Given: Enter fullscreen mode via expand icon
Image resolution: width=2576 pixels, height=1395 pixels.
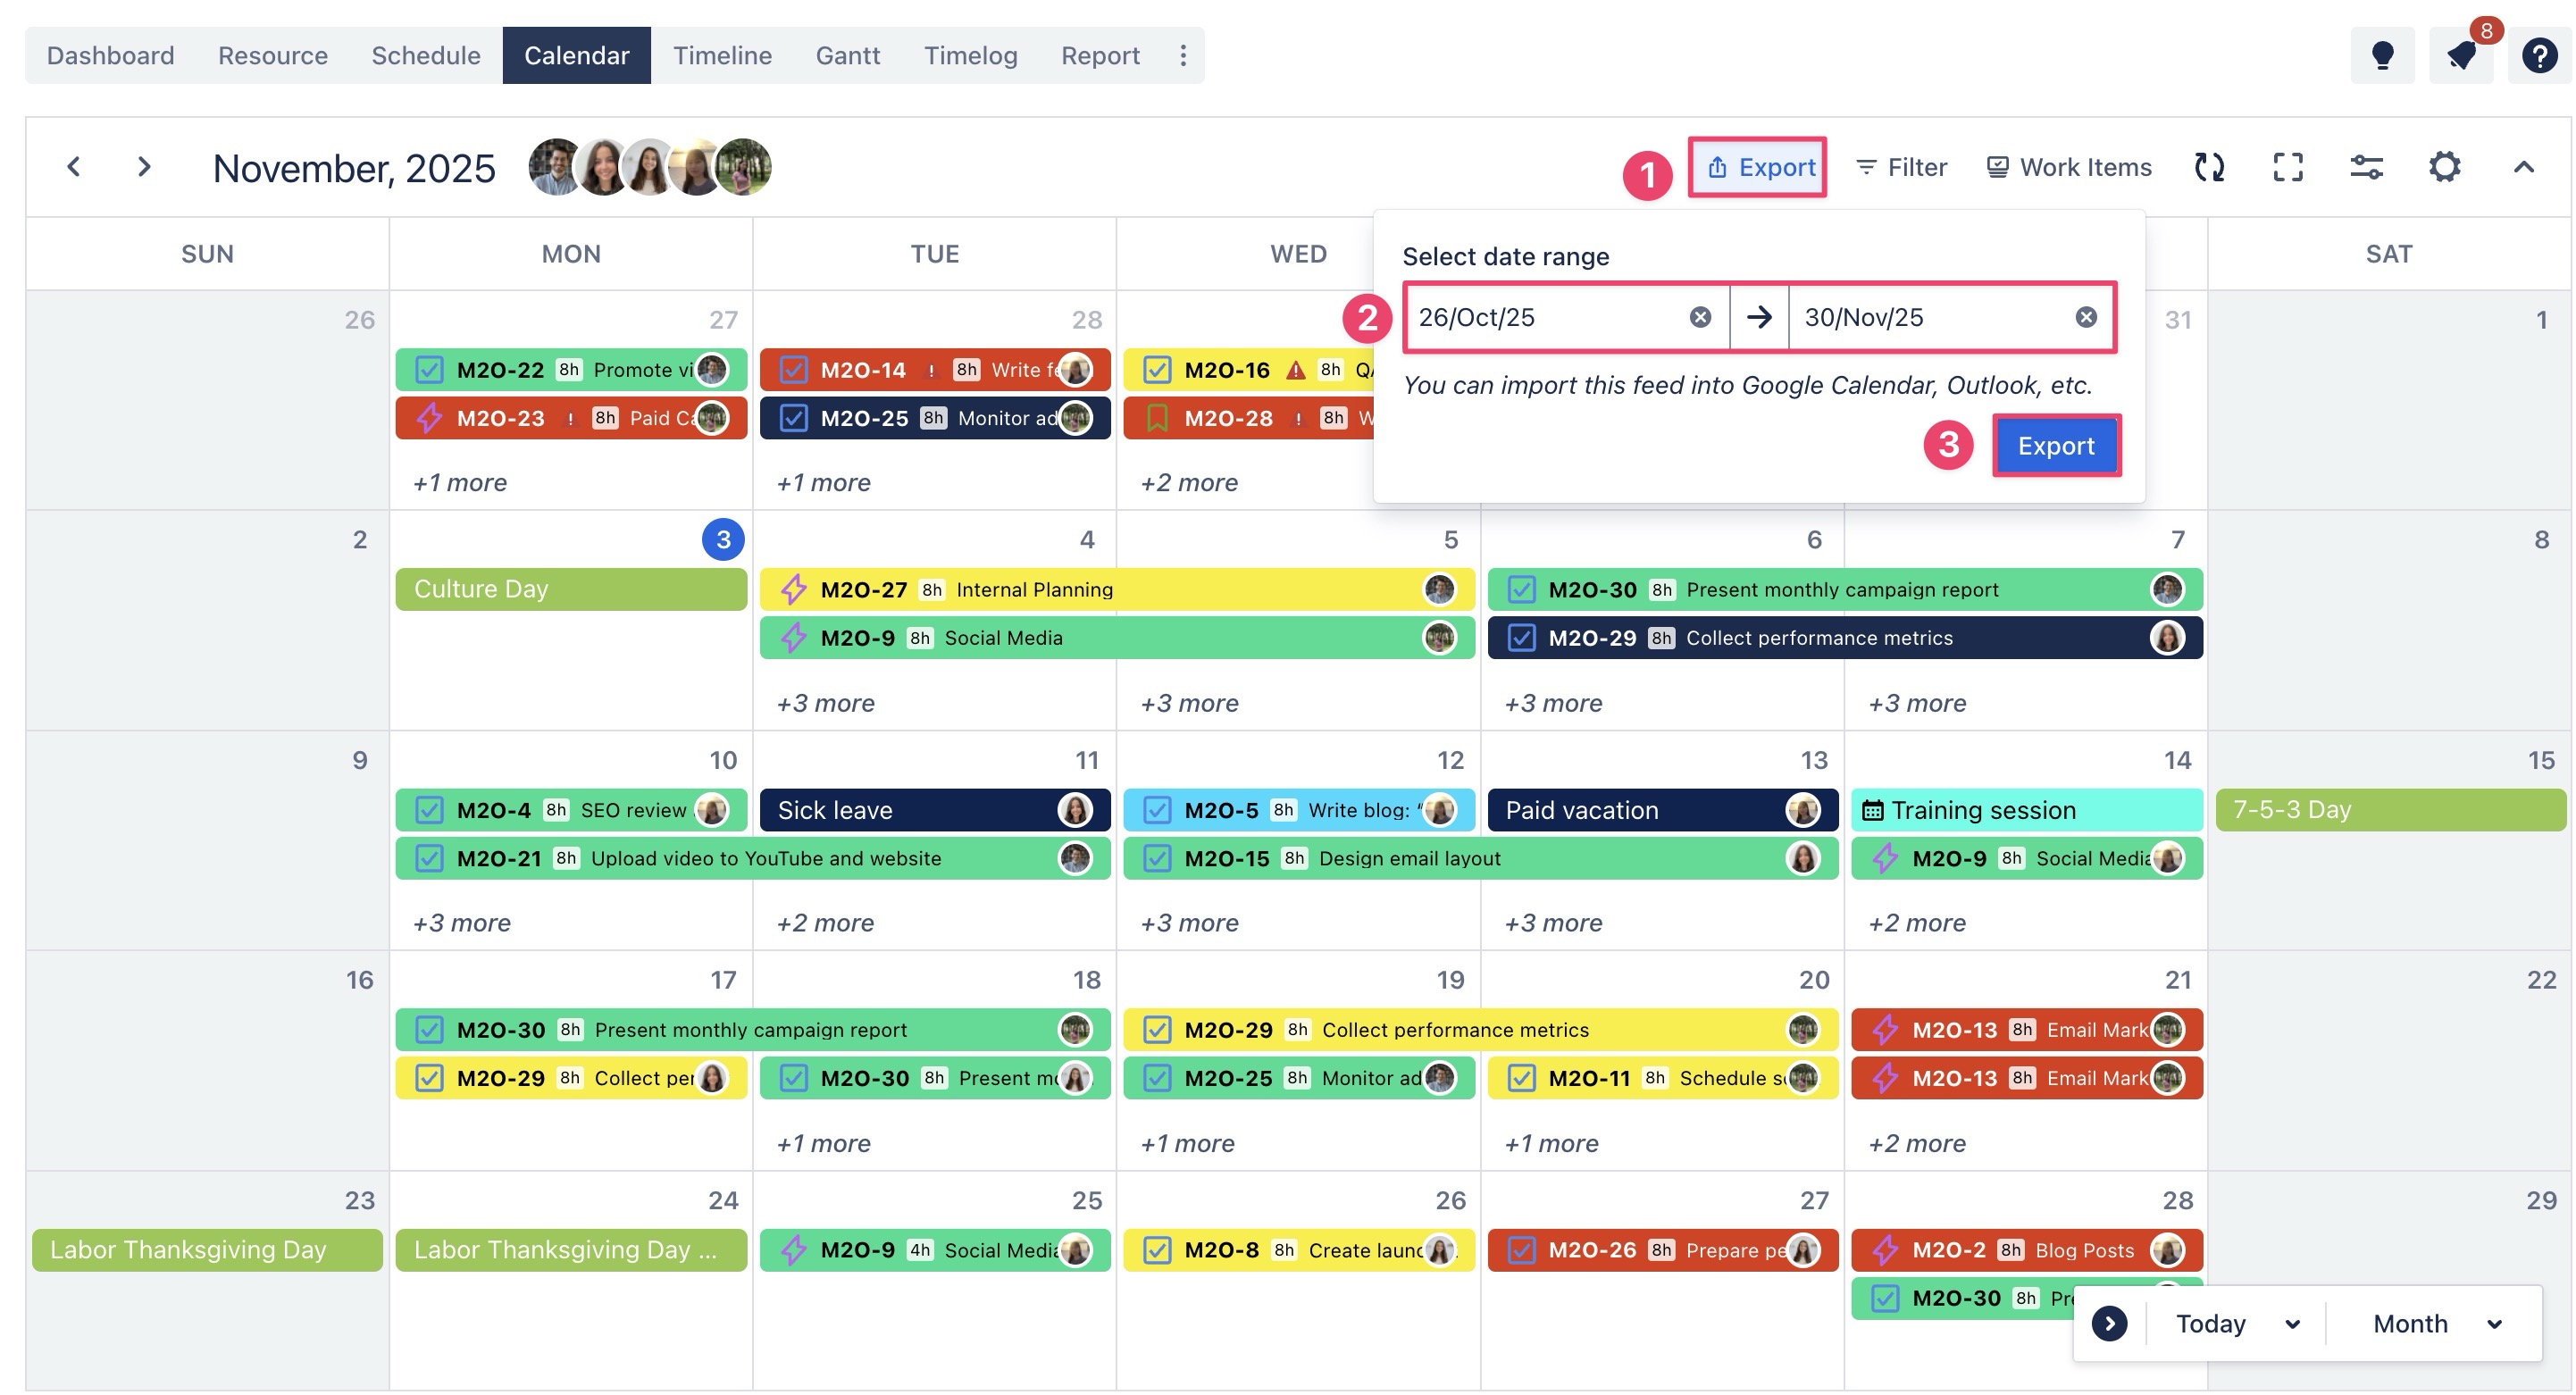Looking at the screenshot, I should coord(2288,167).
